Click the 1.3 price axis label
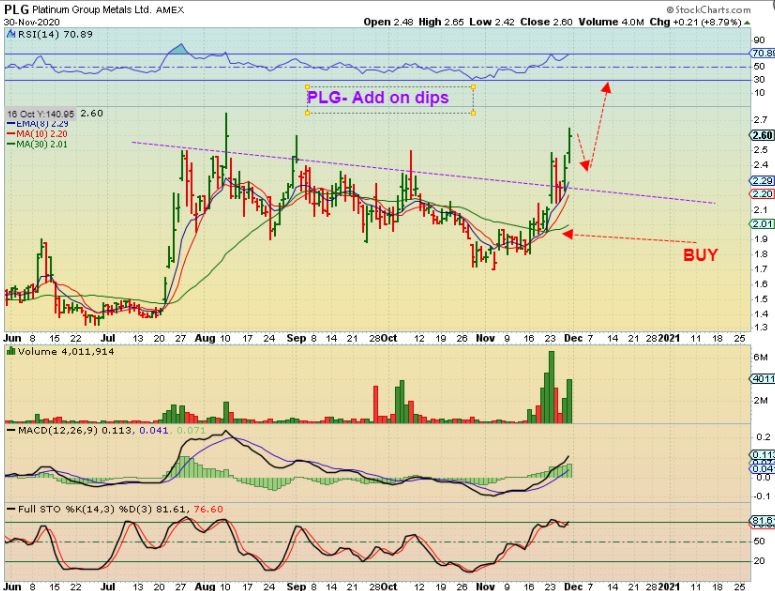The width and height of the screenshot is (775, 591). click(x=761, y=327)
